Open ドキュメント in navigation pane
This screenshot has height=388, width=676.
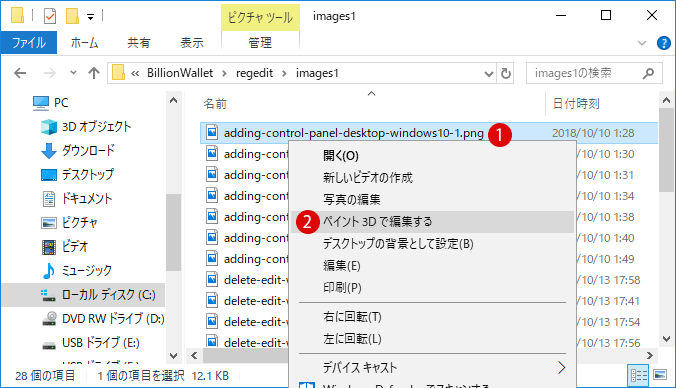[77, 198]
